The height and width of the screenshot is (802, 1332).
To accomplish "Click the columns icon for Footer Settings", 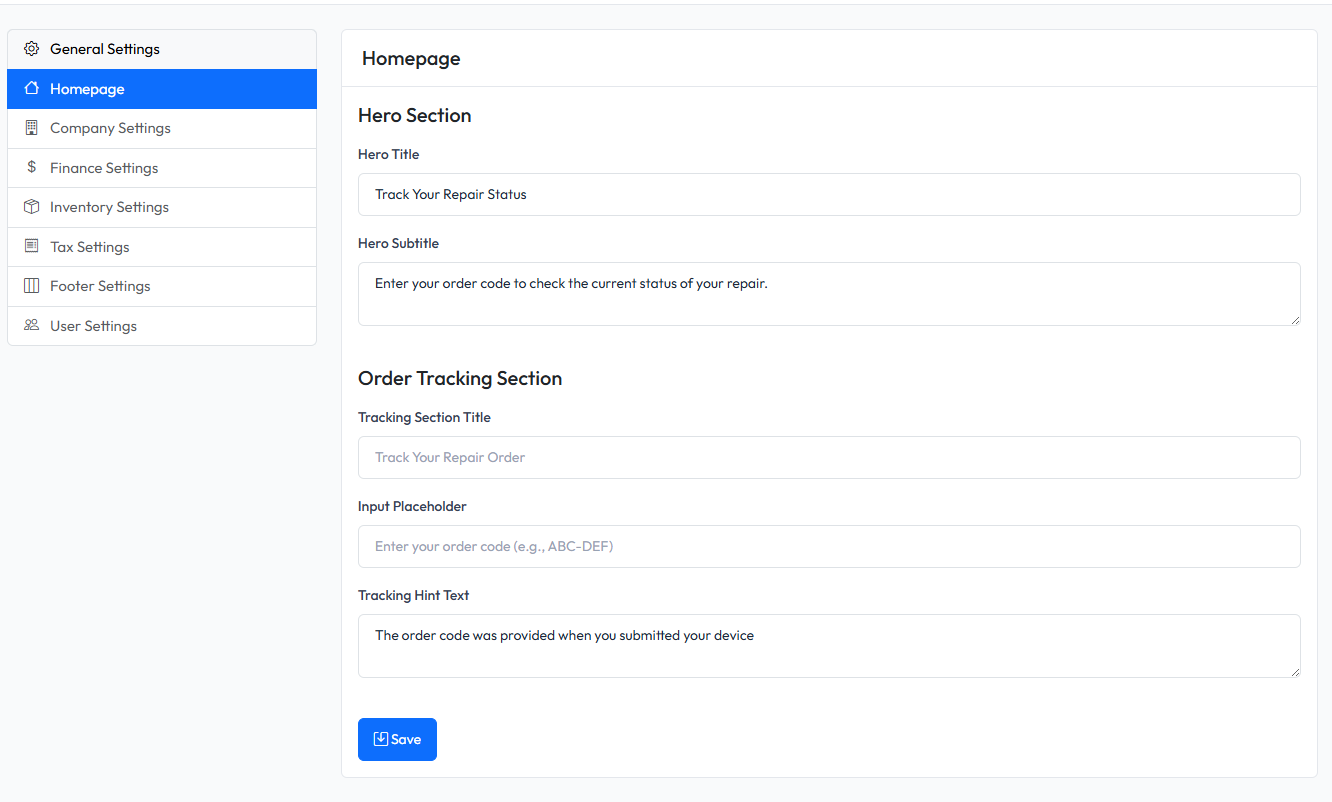I will (x=31, y=286).
